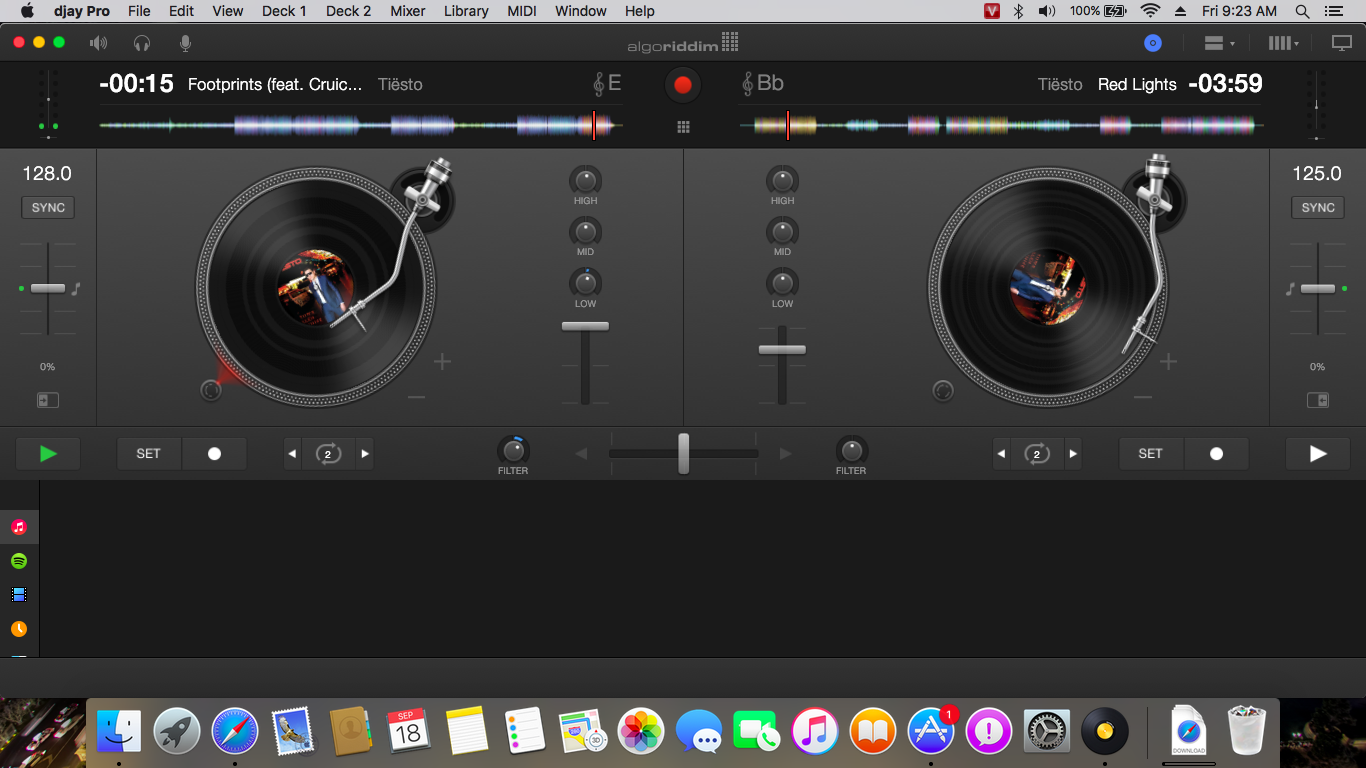Open the Mixer menu

(x=407, y=11)
